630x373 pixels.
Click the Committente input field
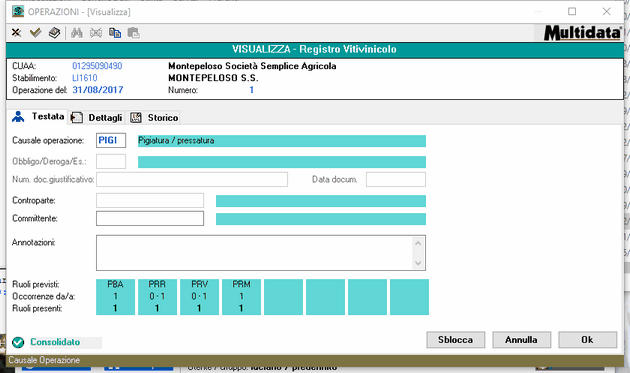point(150,219)
